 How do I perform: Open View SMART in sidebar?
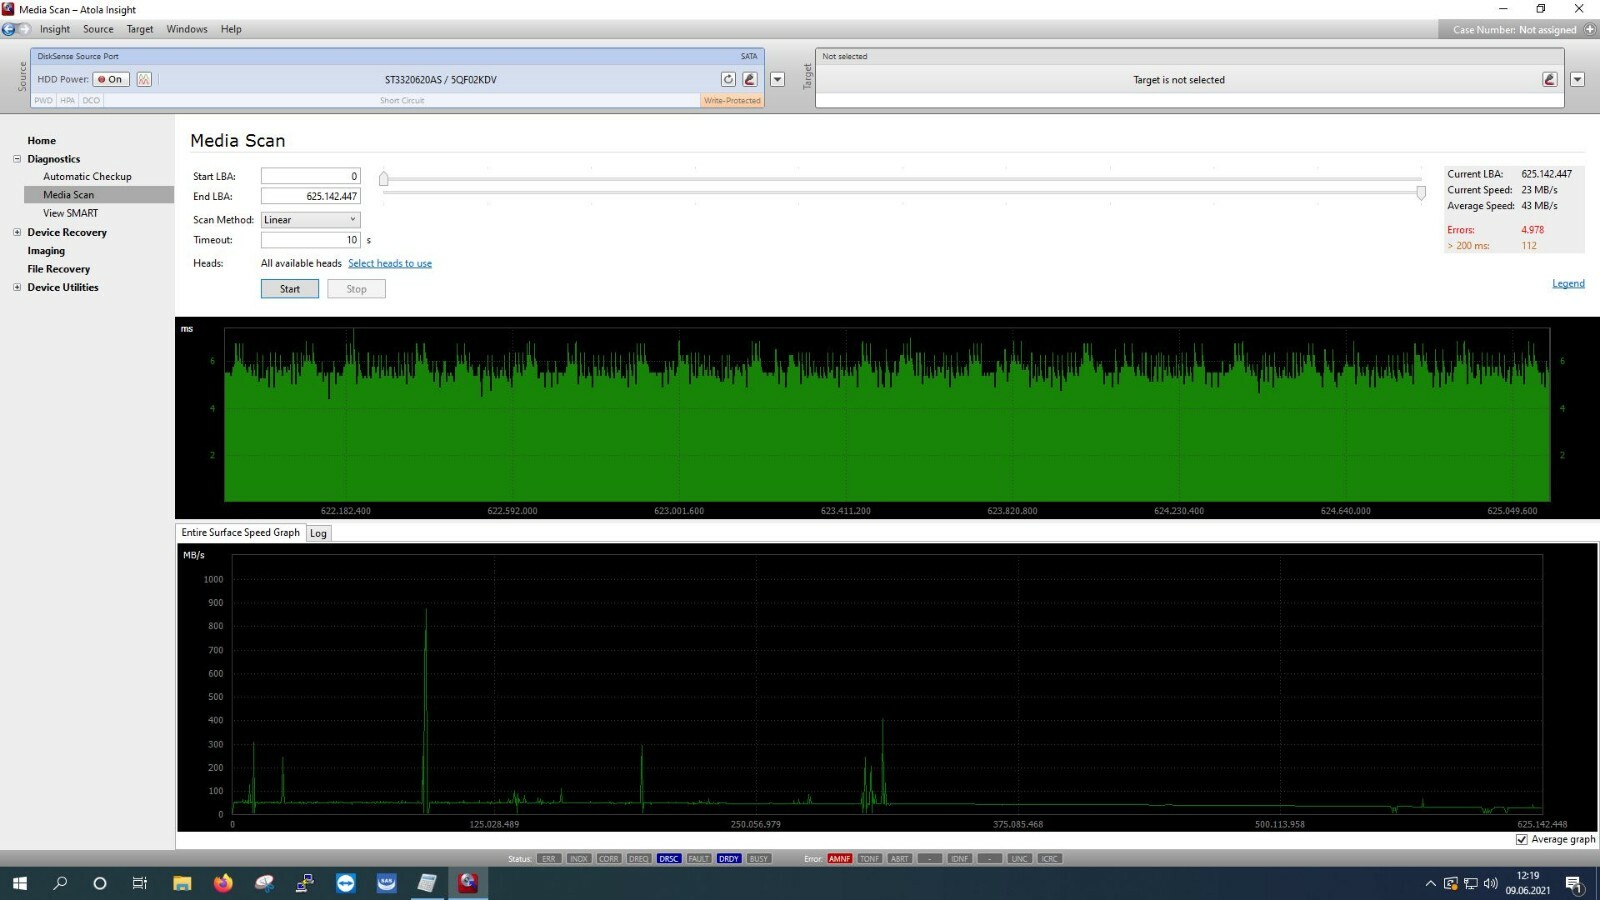tap(71, 213)
